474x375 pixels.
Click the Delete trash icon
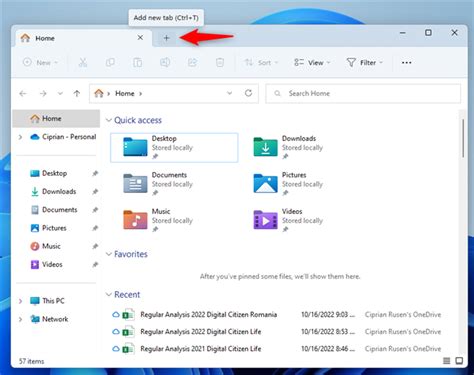220,62
